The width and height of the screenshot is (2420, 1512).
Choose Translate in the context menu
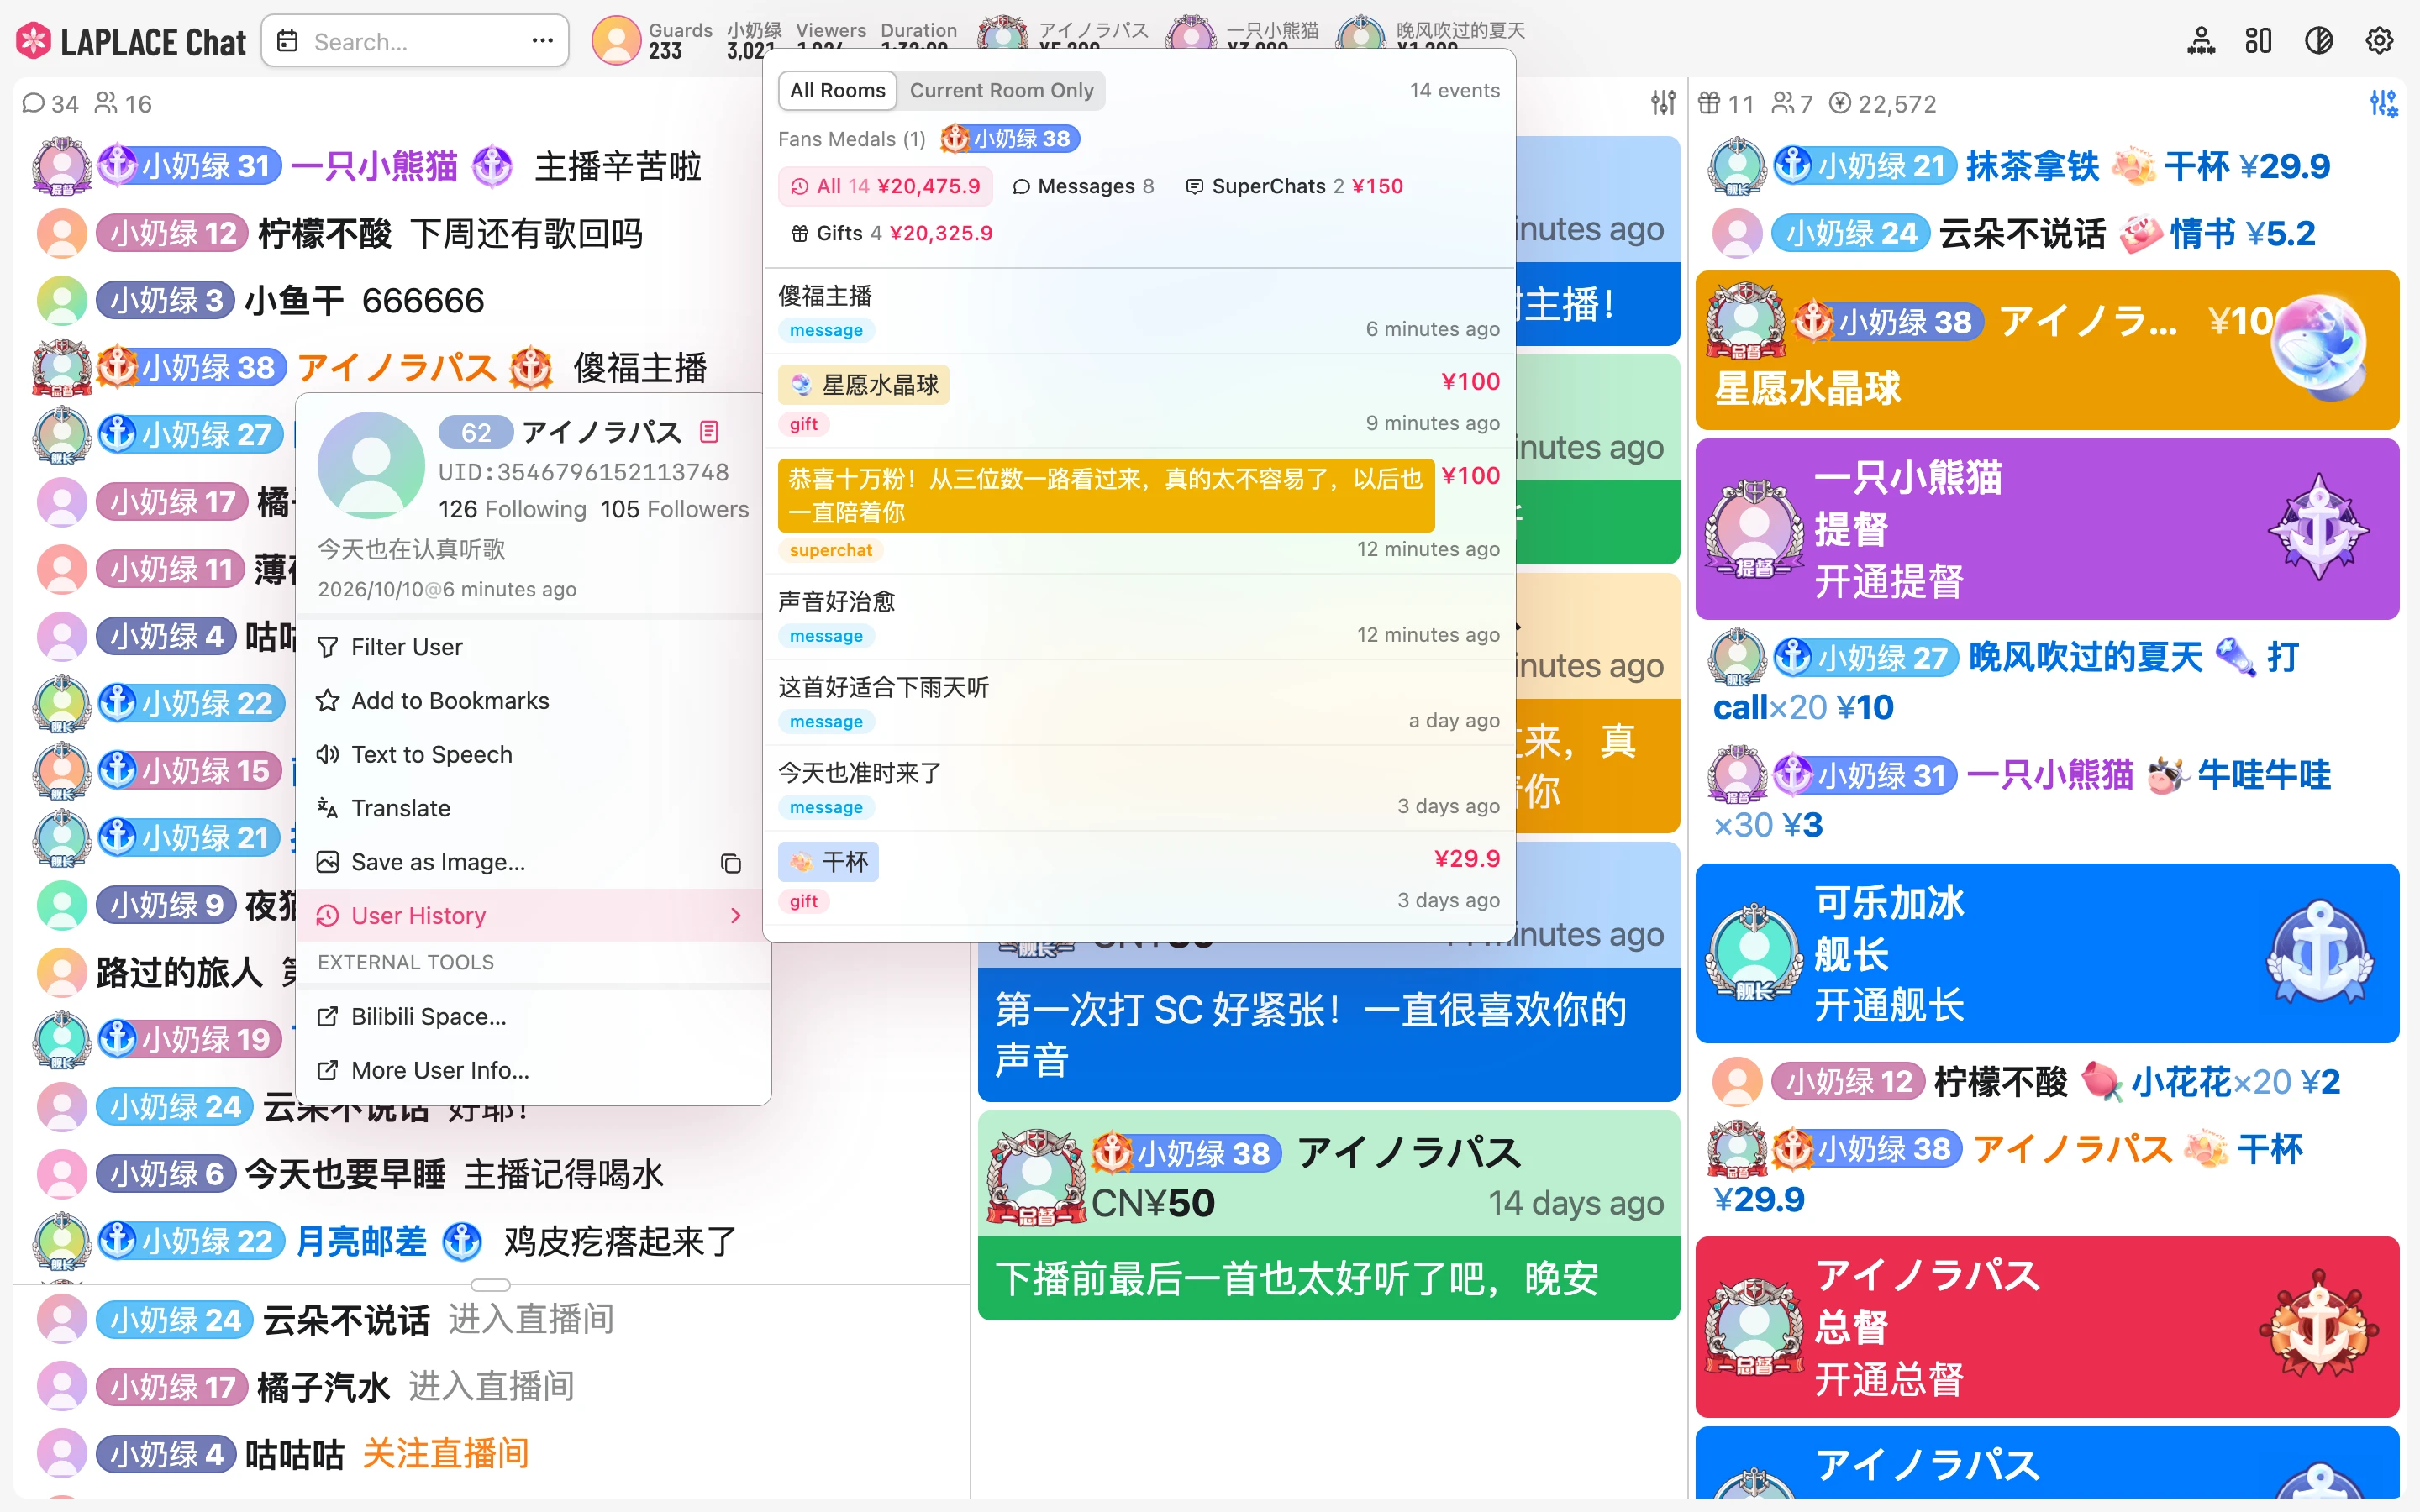533,808
